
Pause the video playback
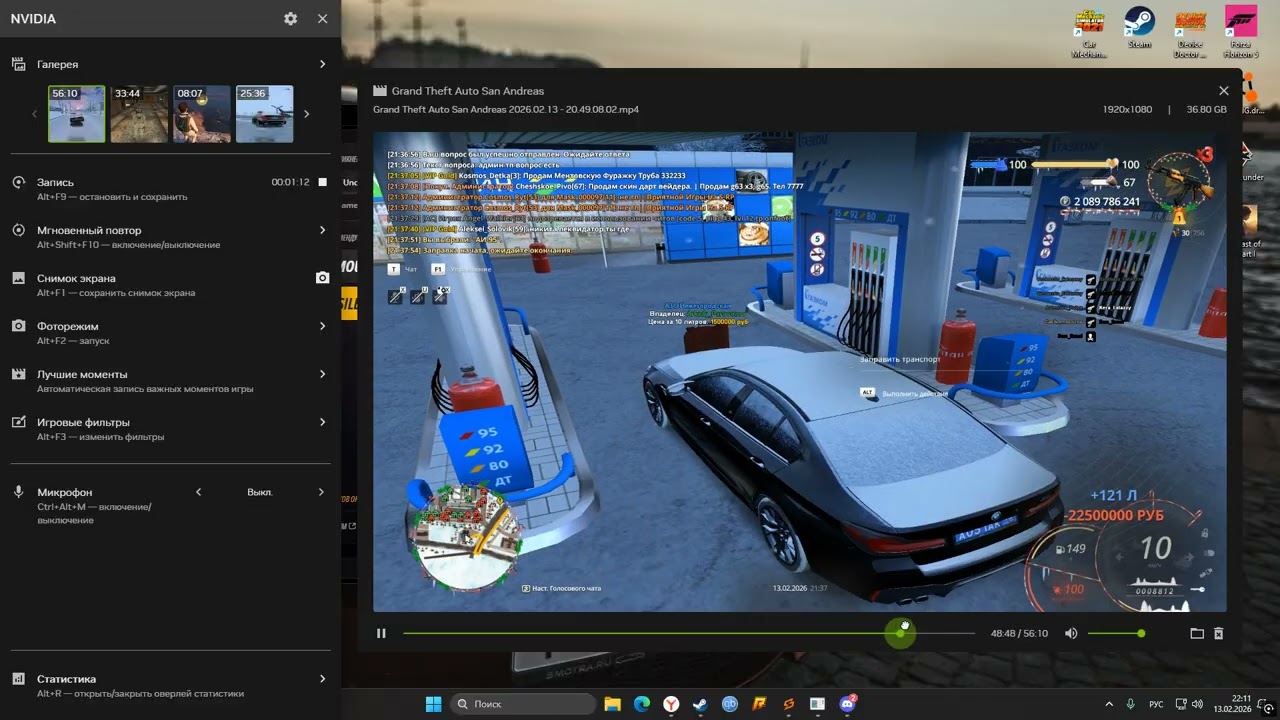coord(381,633)
